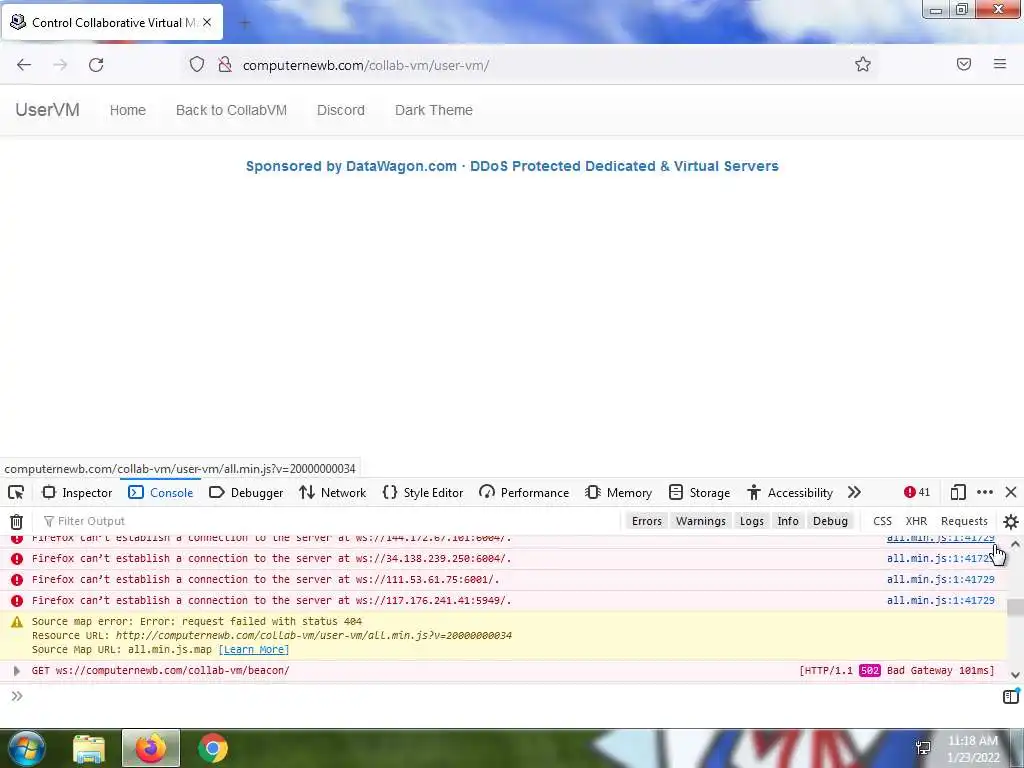This screenshot has width=1024, height=768.
Task: Click the red error count badge showing 41
Action: coord(916,492)
